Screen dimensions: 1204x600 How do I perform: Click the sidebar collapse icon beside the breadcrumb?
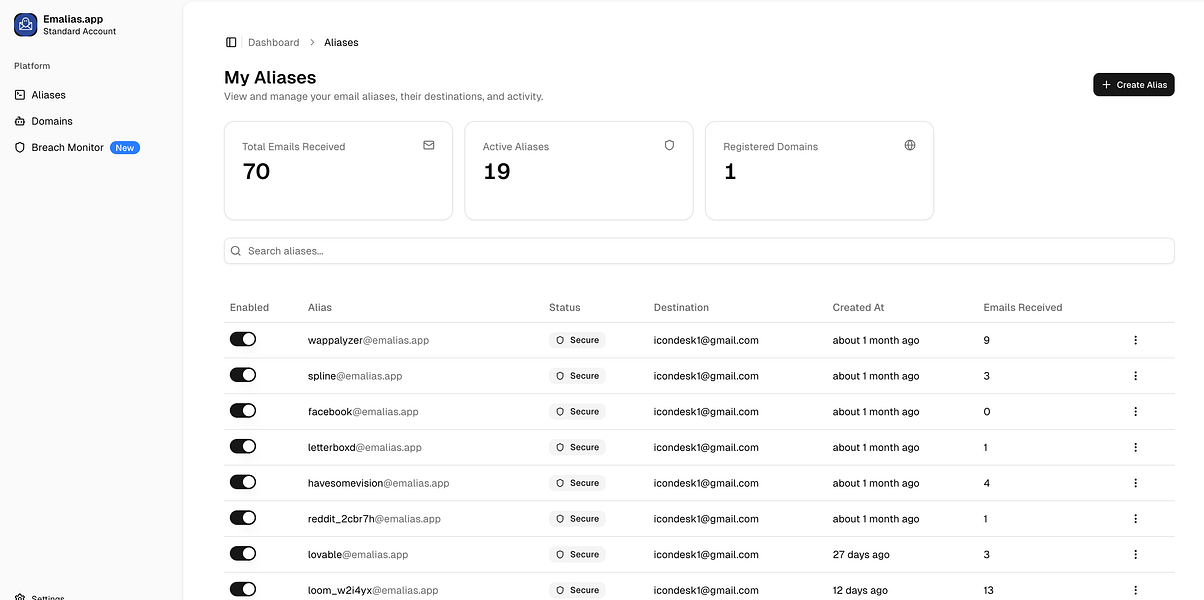pyautogui.click(x=233, y=42)
